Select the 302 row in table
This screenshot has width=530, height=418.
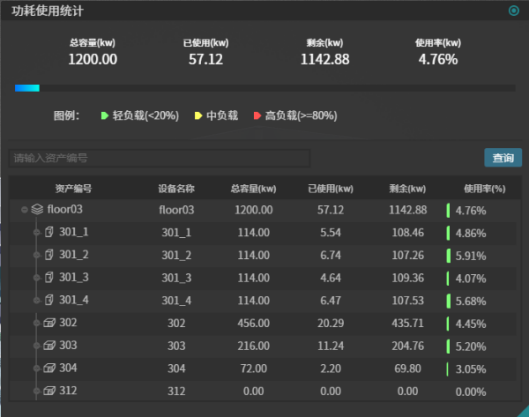263,323
